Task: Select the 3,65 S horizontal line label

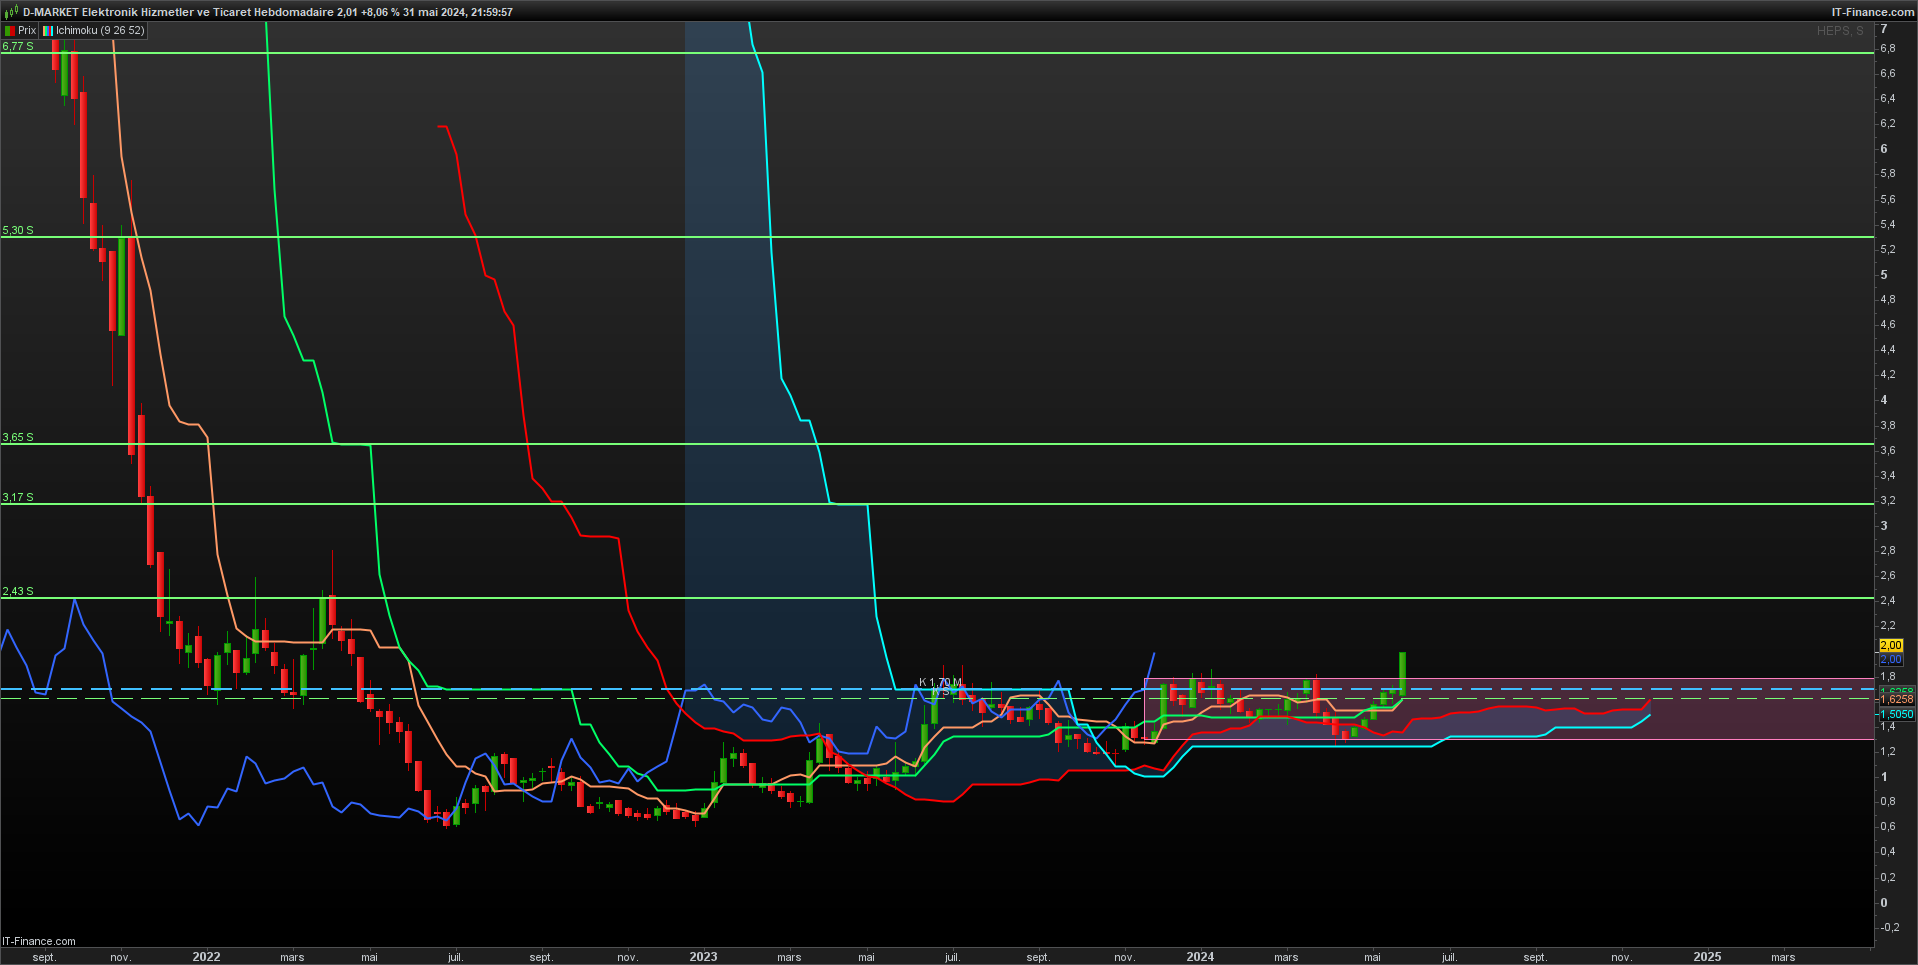Action: [18, 437]
